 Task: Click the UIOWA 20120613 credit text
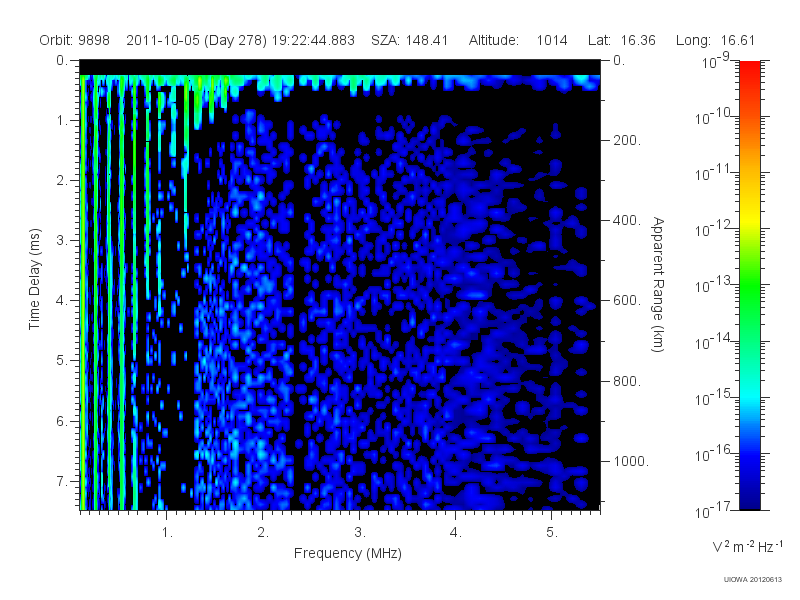pyautogui.click(x=753, y=579)
